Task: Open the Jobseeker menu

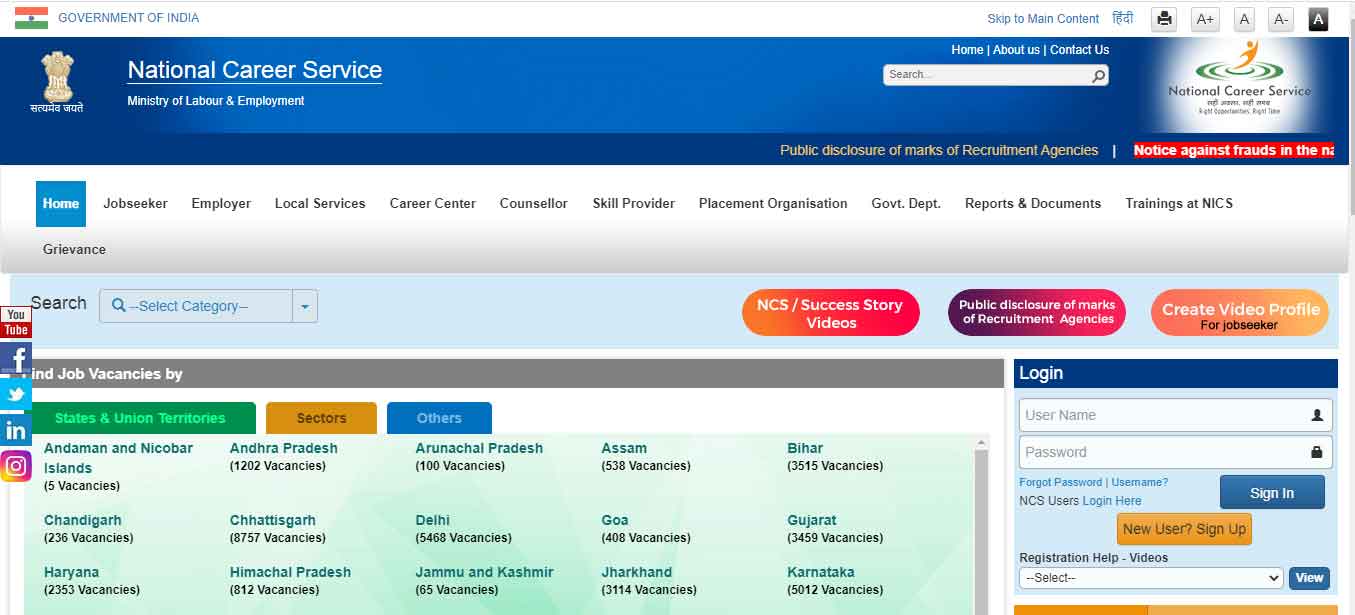Action: coord(135,203)
